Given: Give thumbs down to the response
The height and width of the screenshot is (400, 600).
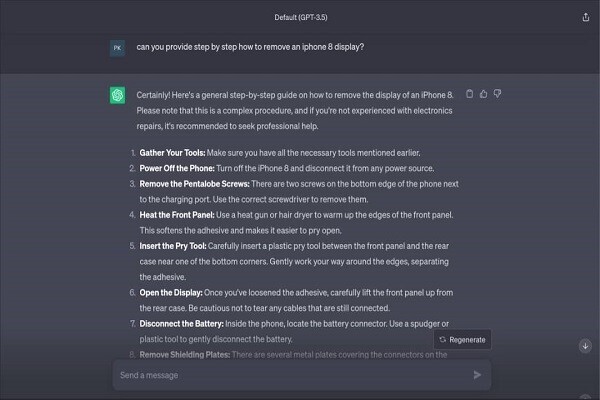Looking at the screenshot, I should (497, 94).
